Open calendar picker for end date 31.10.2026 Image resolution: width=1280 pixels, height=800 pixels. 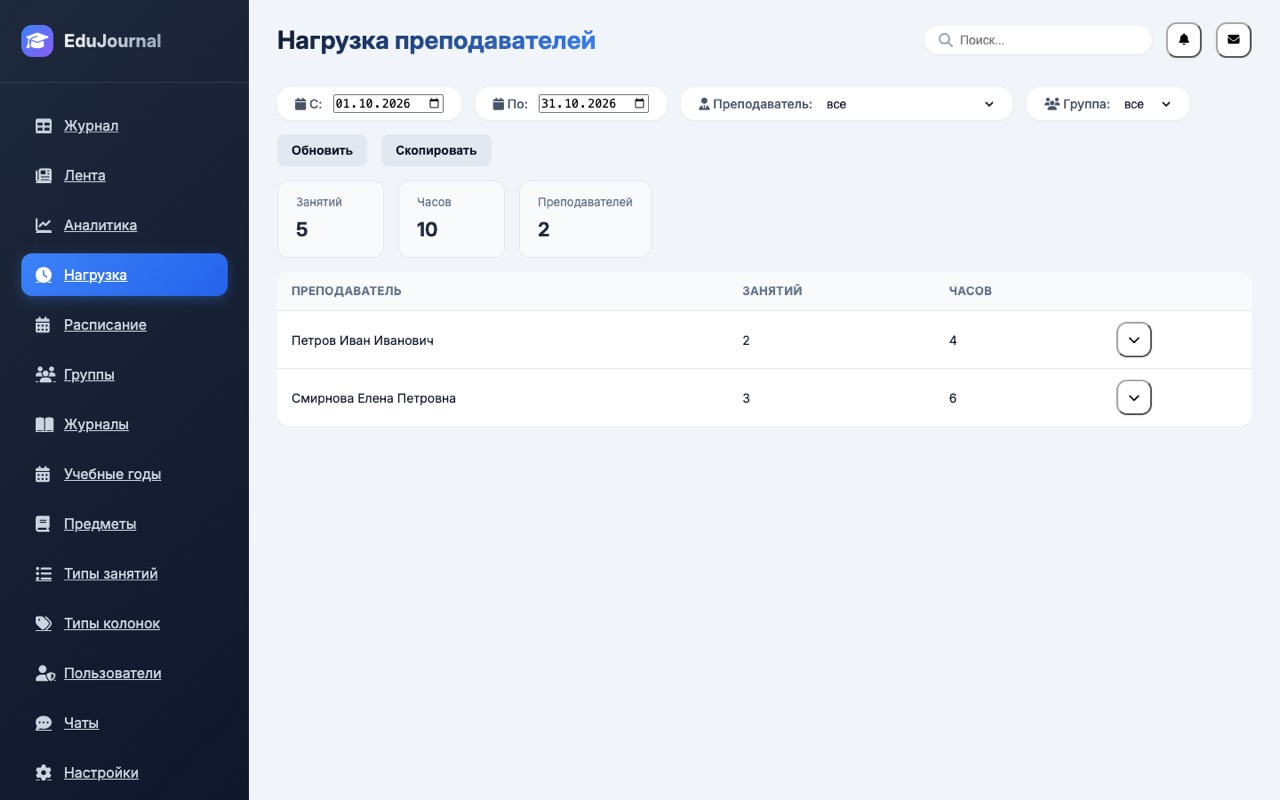click(640, 104)
